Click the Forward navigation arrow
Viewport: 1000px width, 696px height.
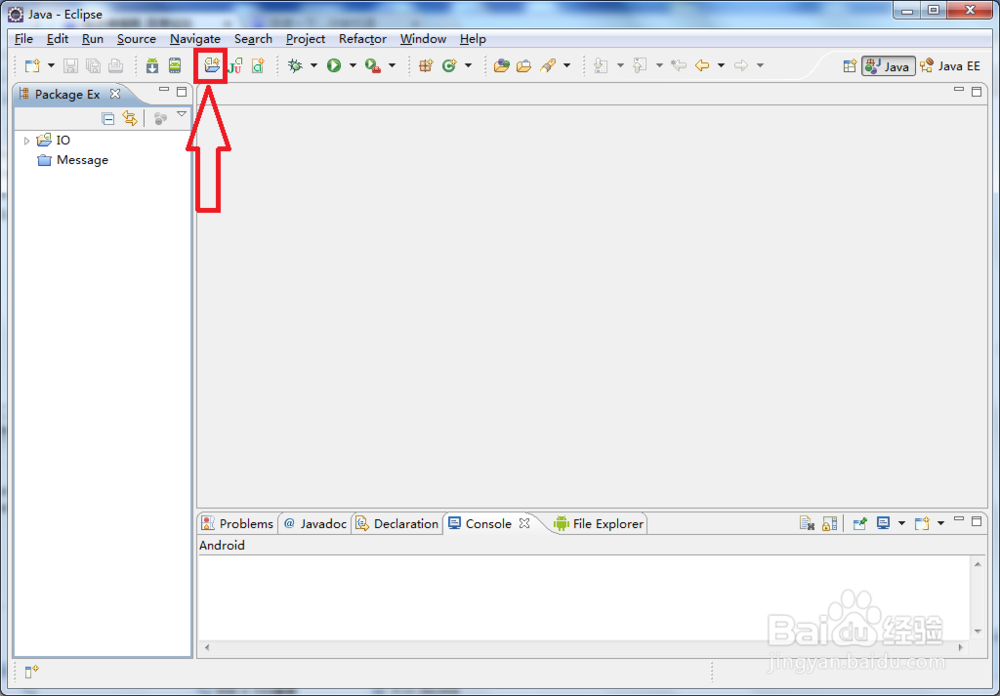pyautogui.click(x=740, y=65)
